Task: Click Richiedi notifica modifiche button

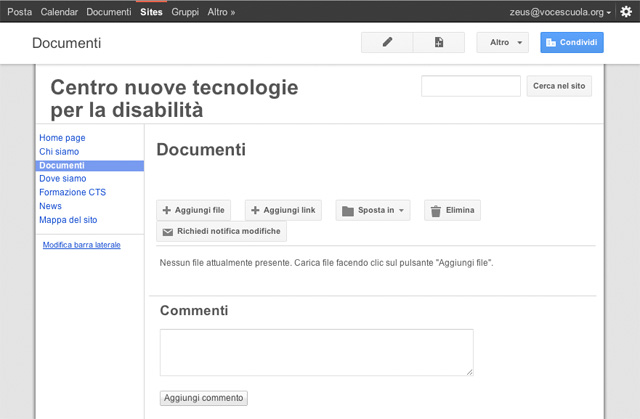Action: [x=221, y=231]
